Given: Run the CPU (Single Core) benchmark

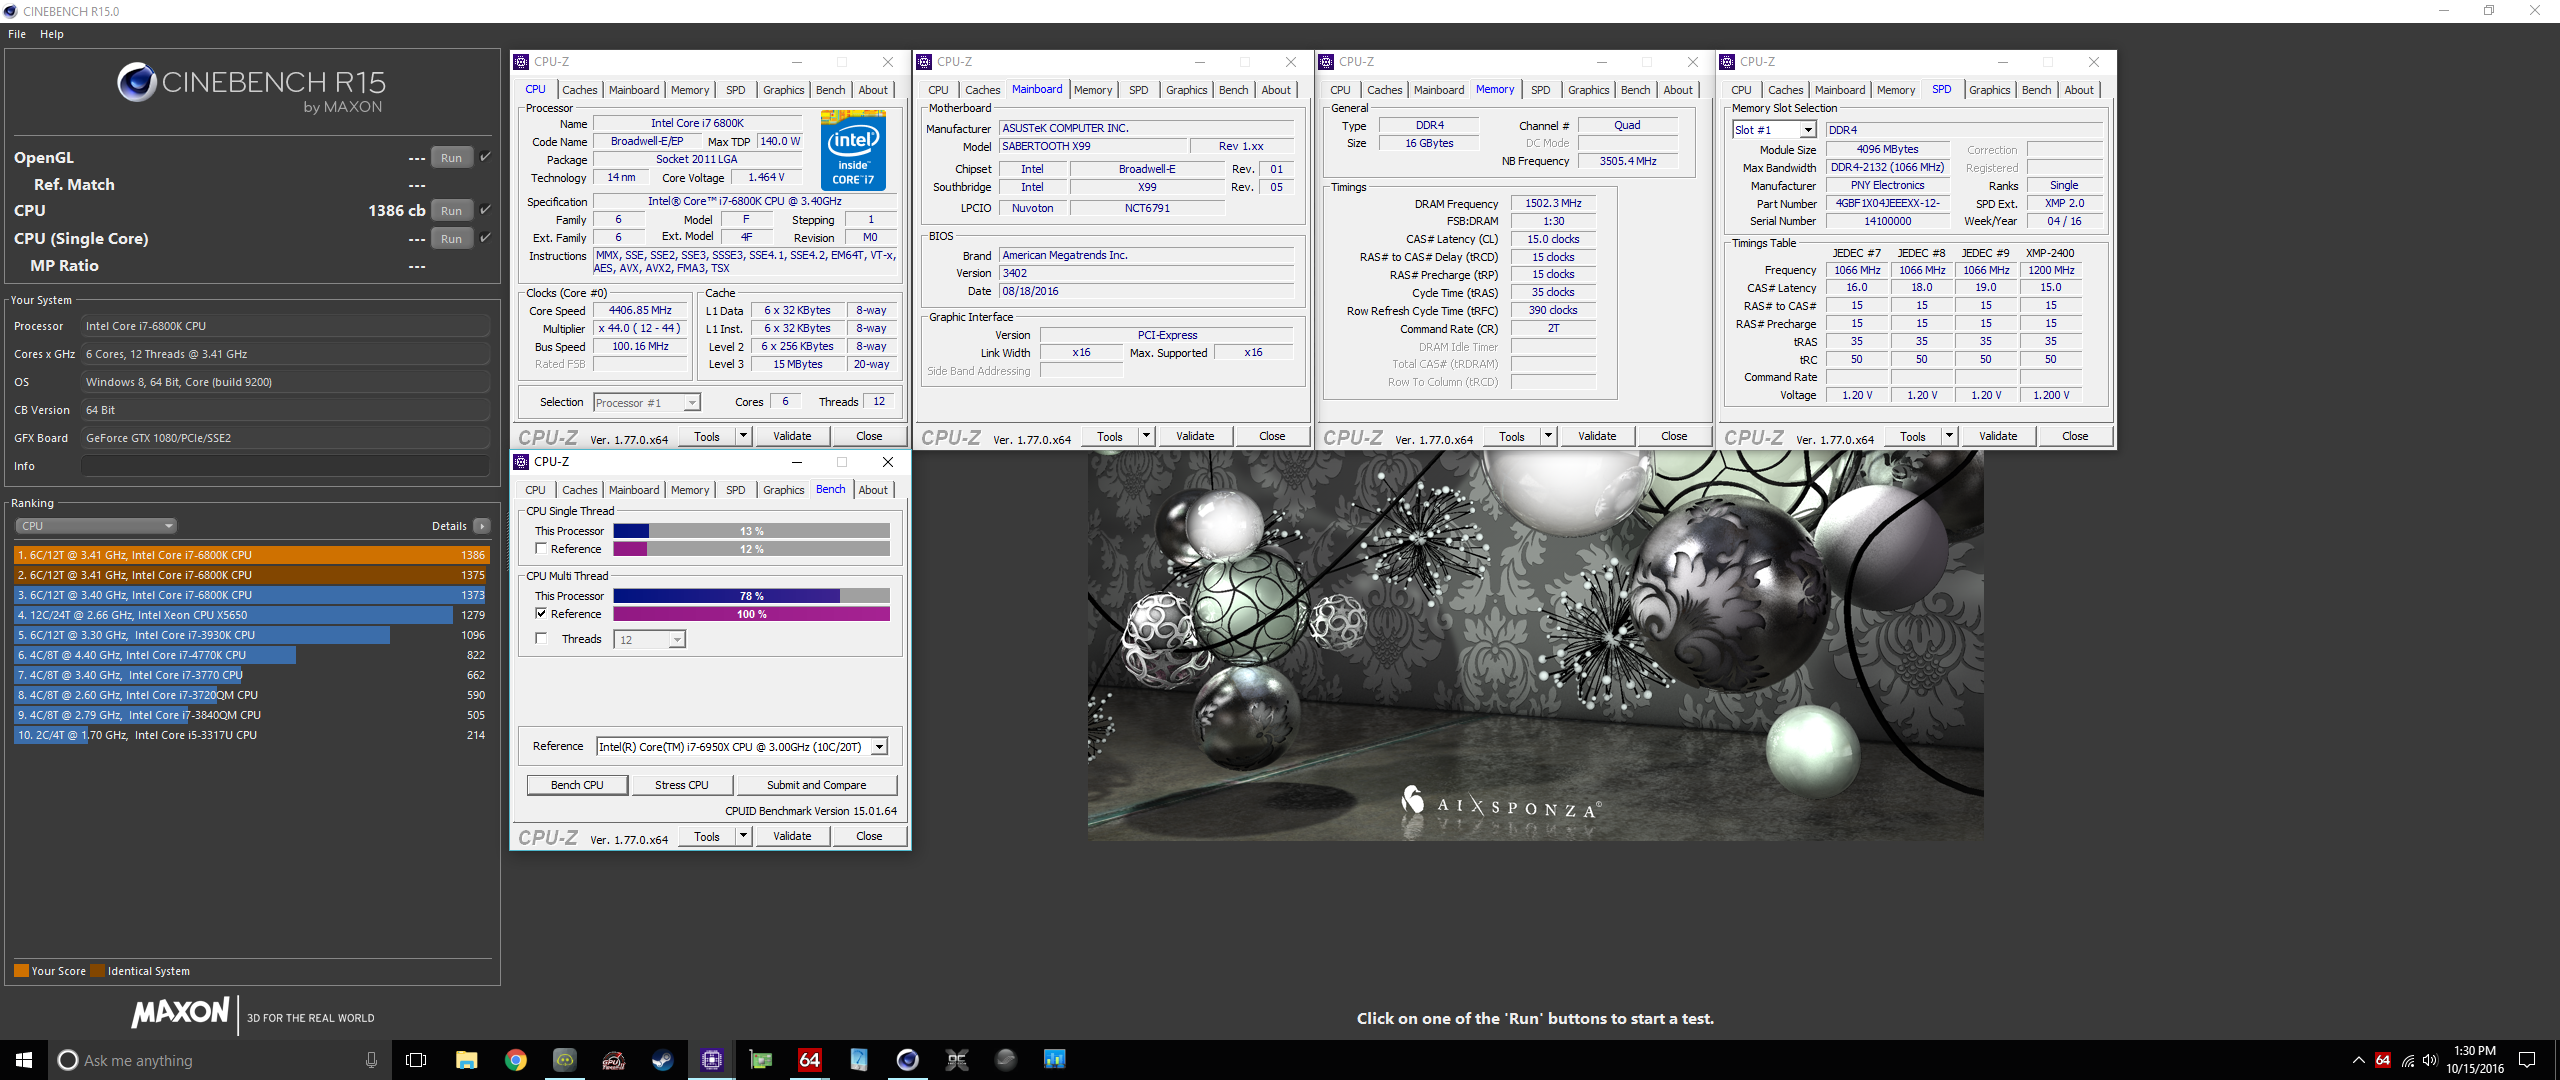Looking at the screenshot, I should [x=452, y=239].
